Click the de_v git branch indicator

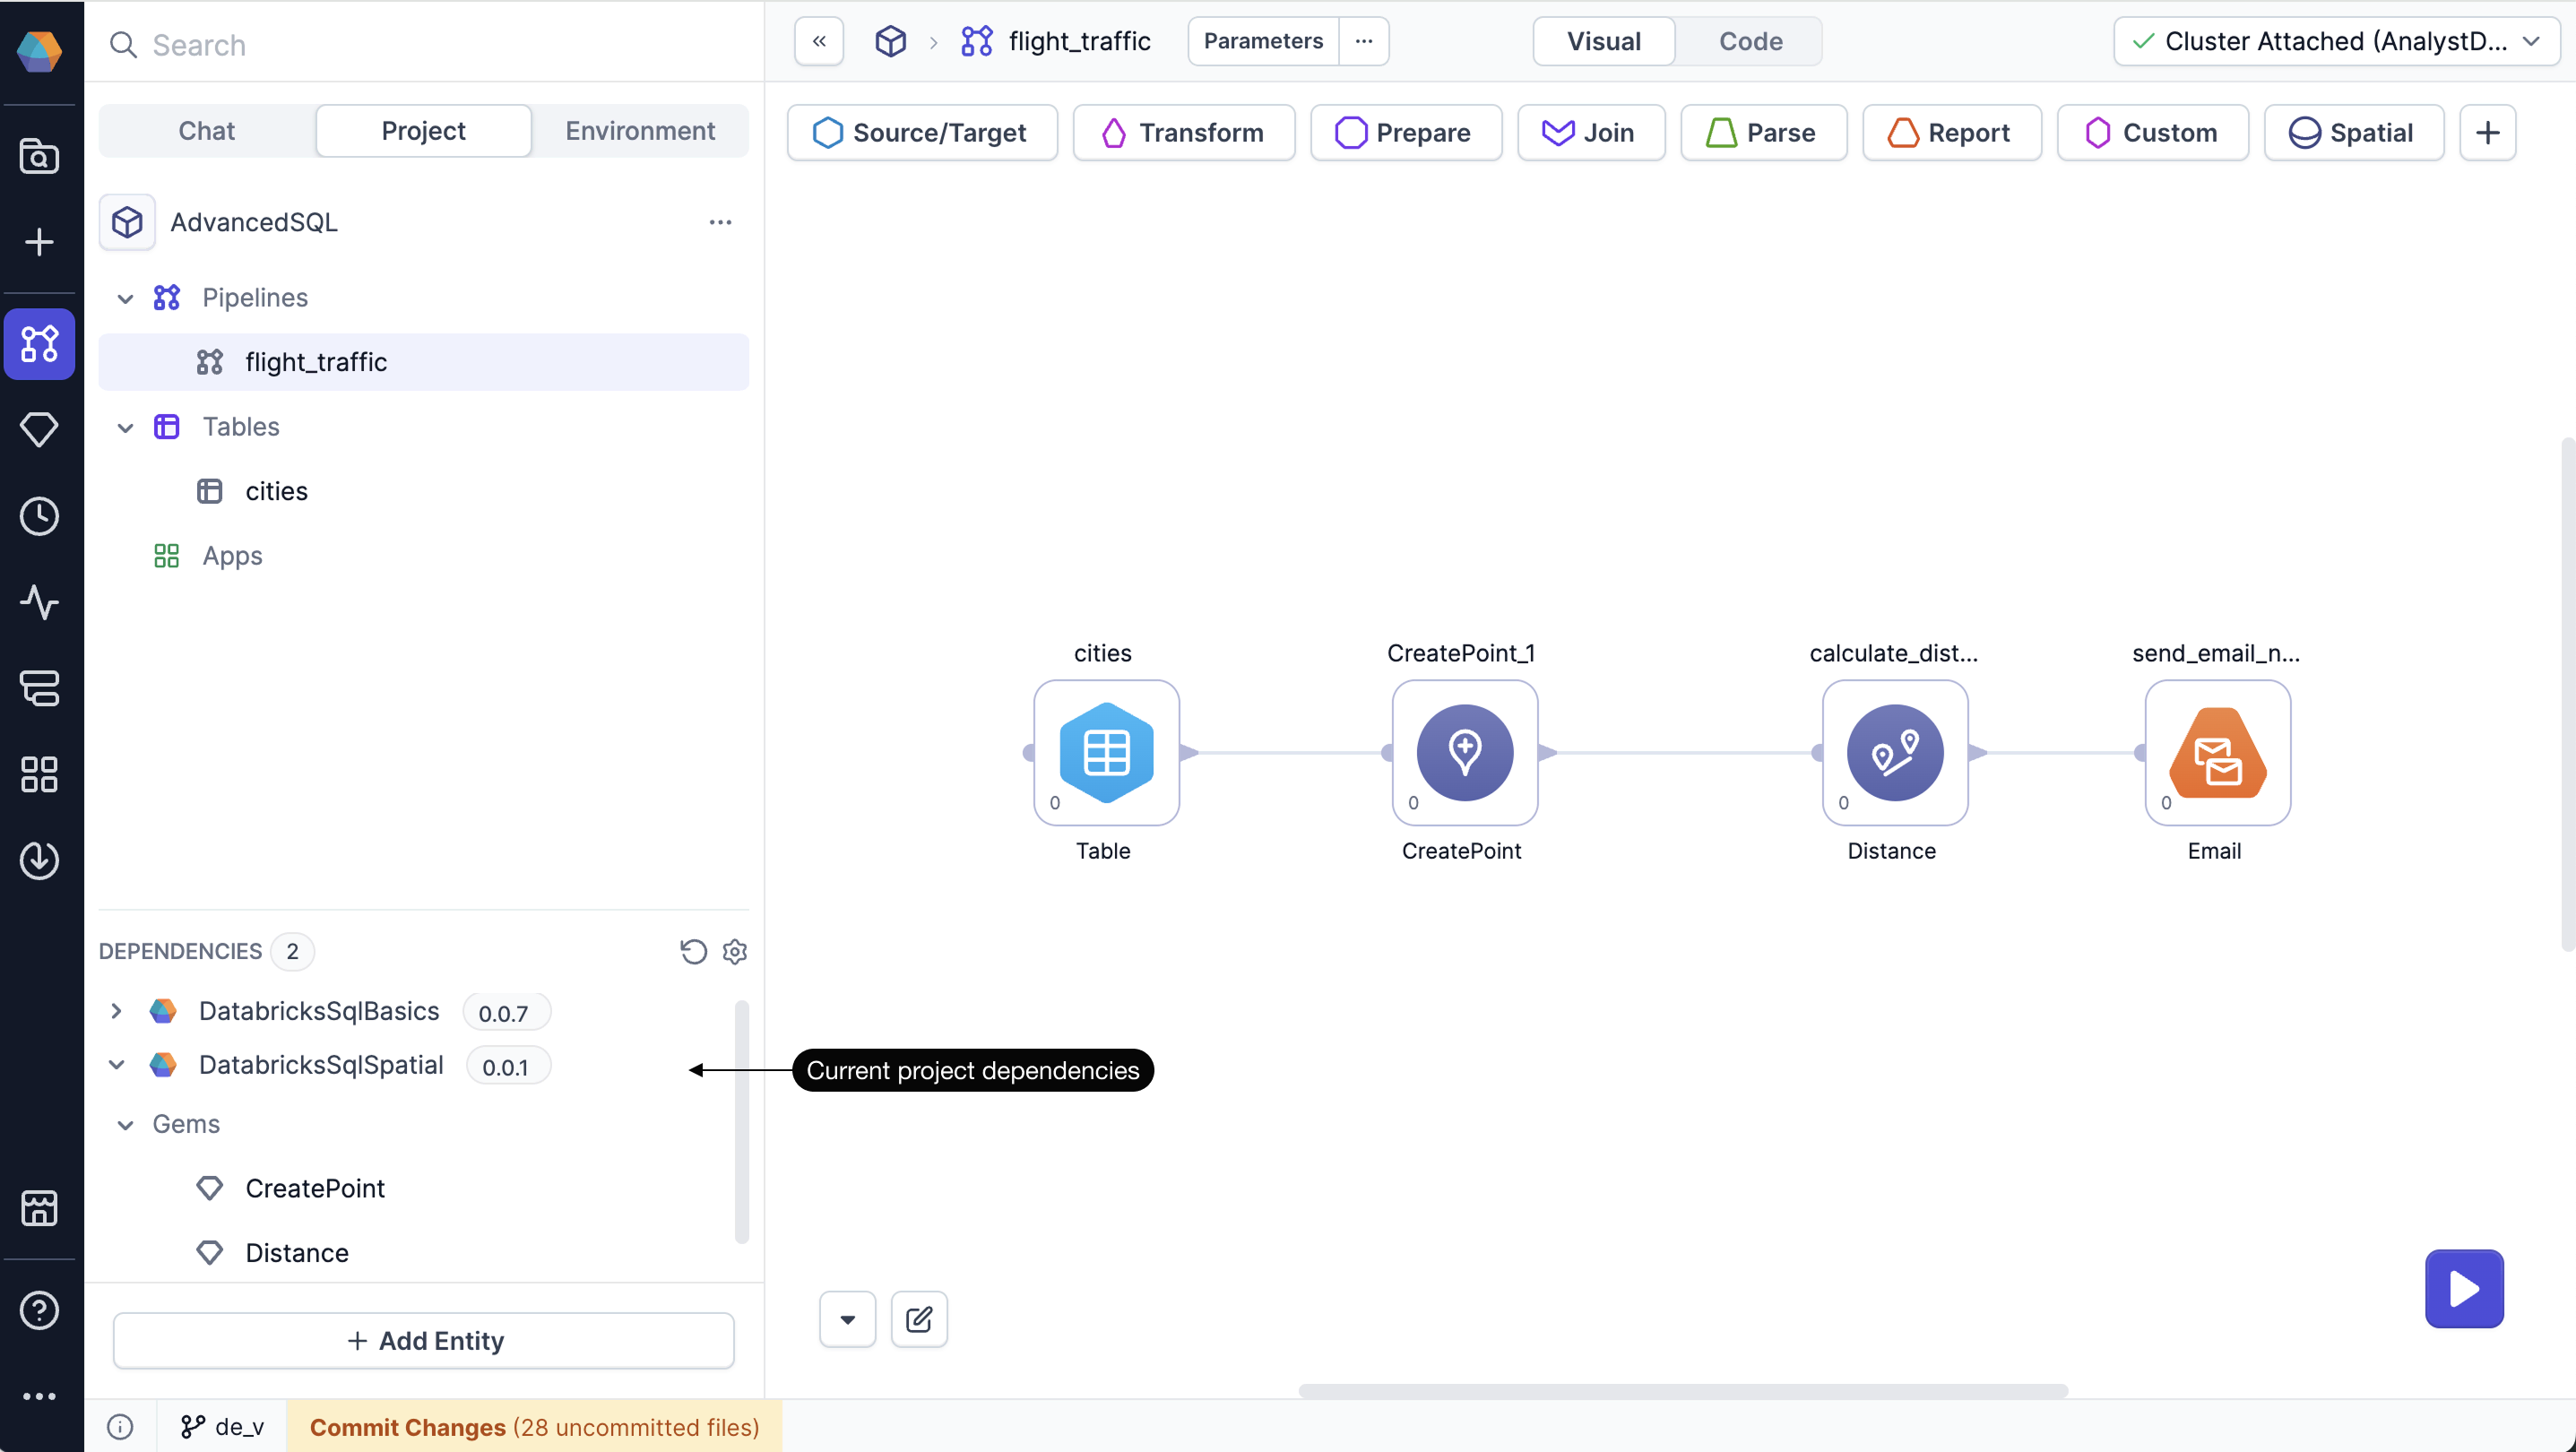pyautogui.click(x=222, y=1427)
